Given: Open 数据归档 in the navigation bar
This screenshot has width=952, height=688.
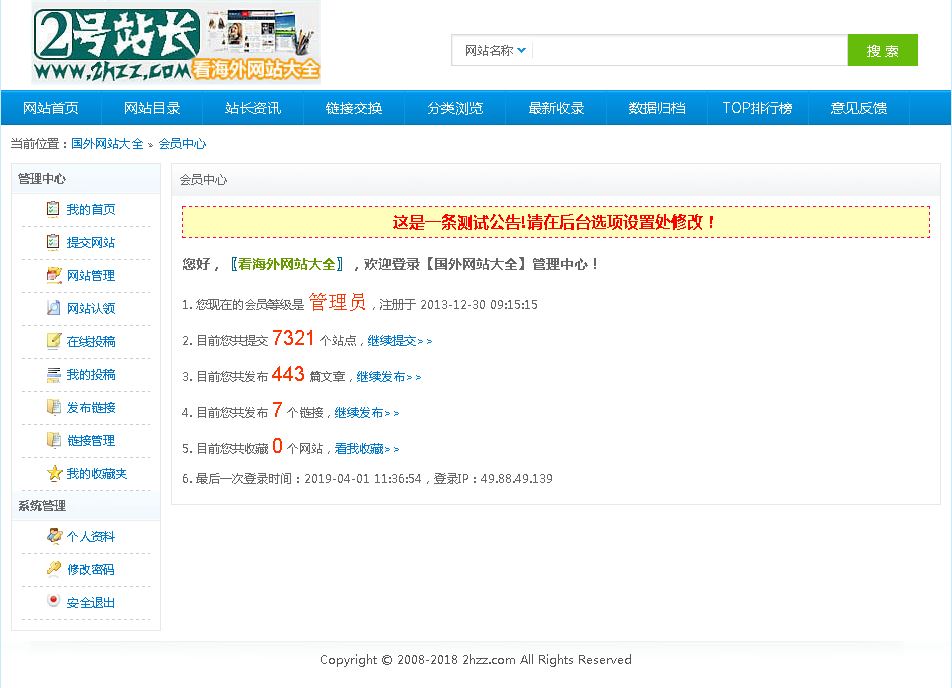Looking at the screenshot, I should 657,108.
